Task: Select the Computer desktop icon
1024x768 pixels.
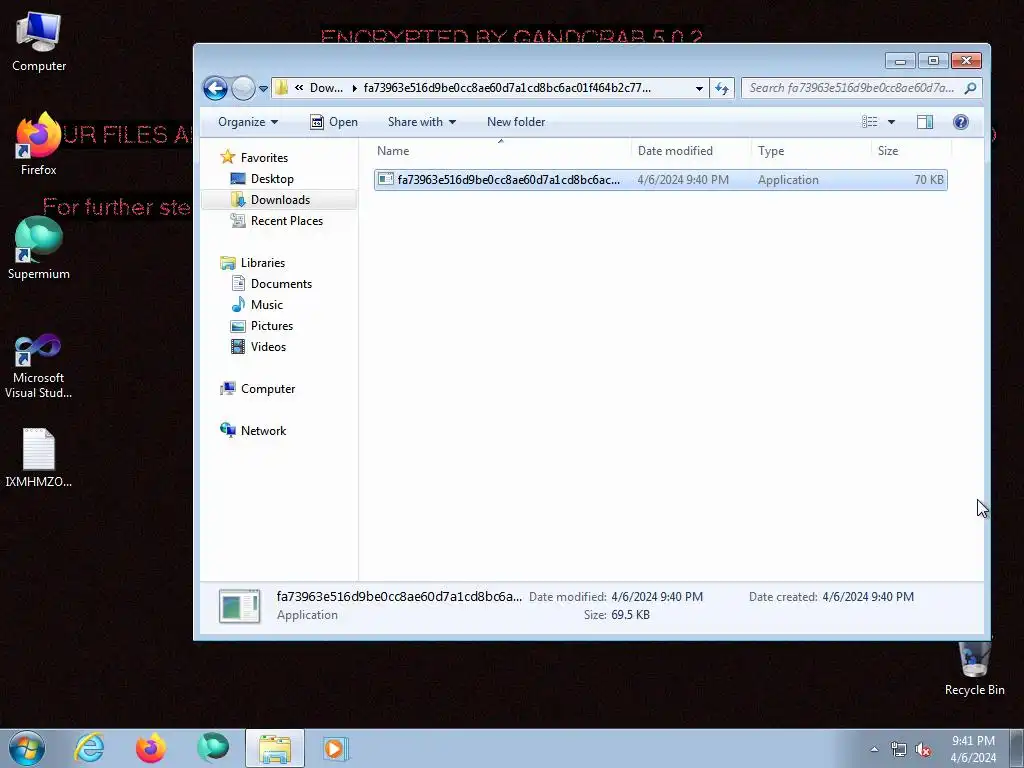Action: coord(39,42)
